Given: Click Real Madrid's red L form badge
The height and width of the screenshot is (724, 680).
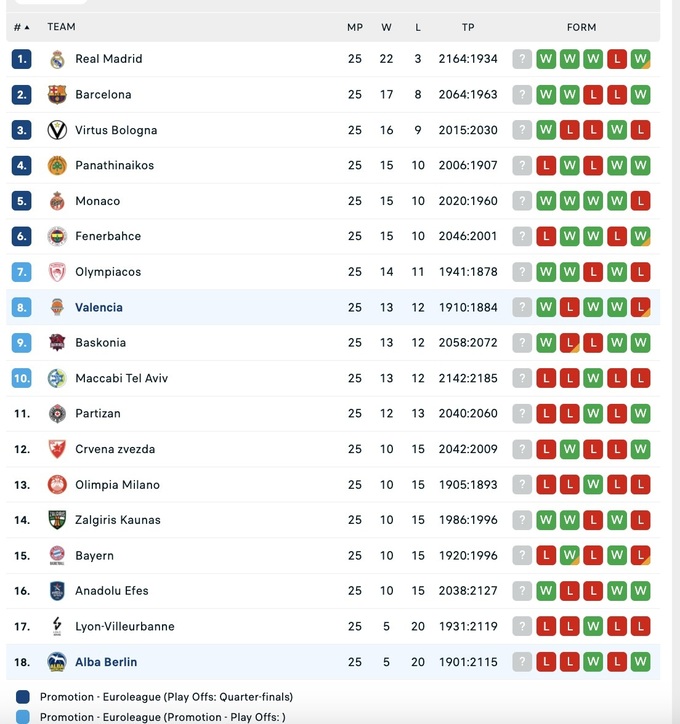Looking at the screenshot, I should (617, 59).
